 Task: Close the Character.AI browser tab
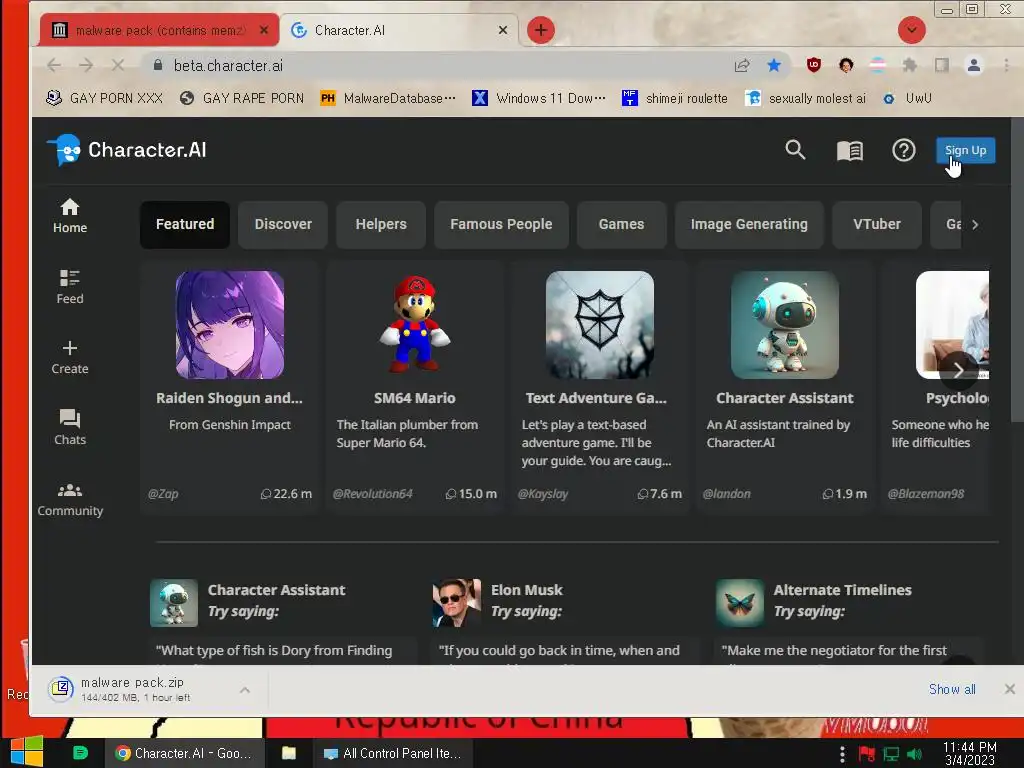tap(503, 30)
